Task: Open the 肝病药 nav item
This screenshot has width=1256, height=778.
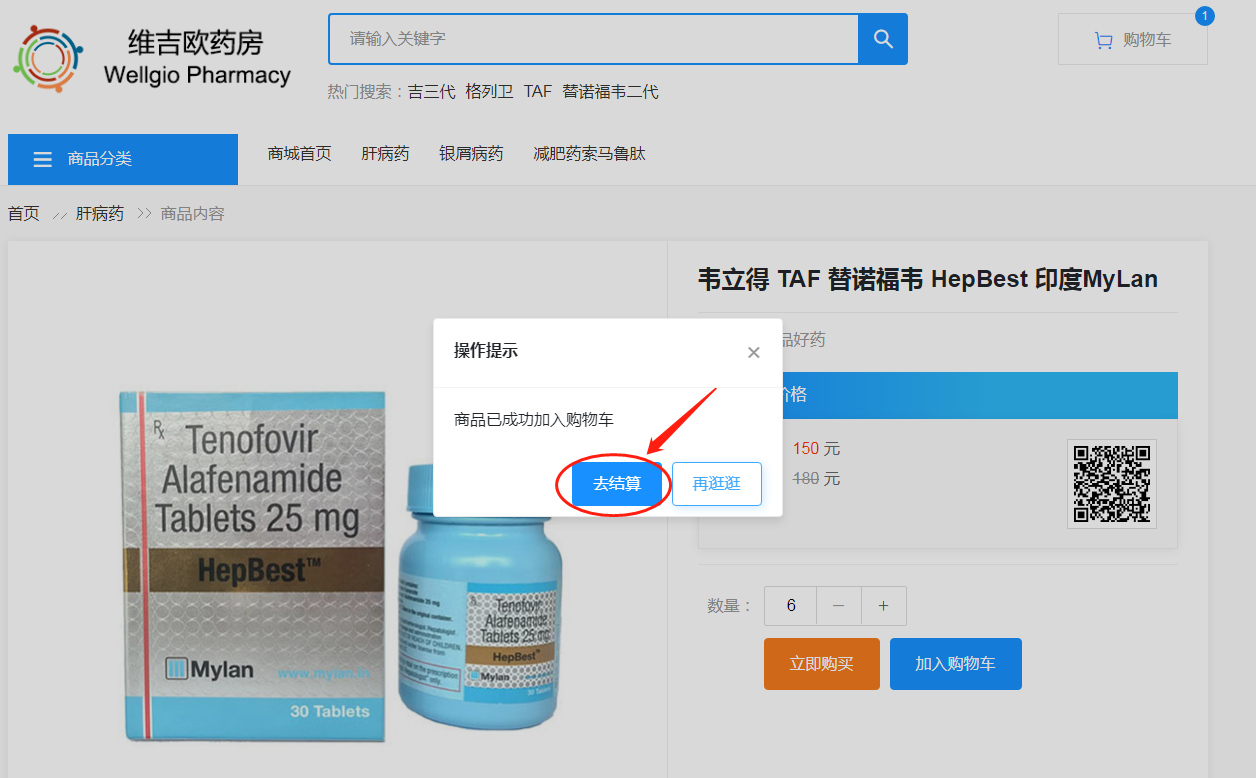Action: pos(385,154)
